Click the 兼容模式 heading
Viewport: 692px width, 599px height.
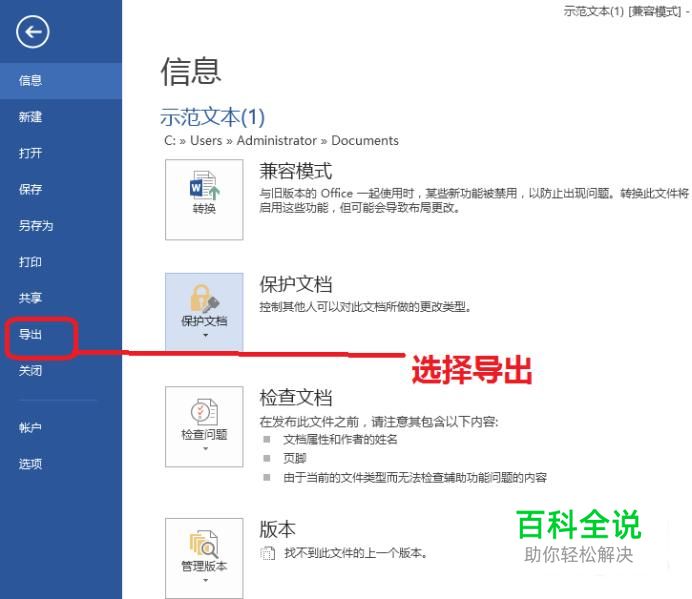point(296,171)
